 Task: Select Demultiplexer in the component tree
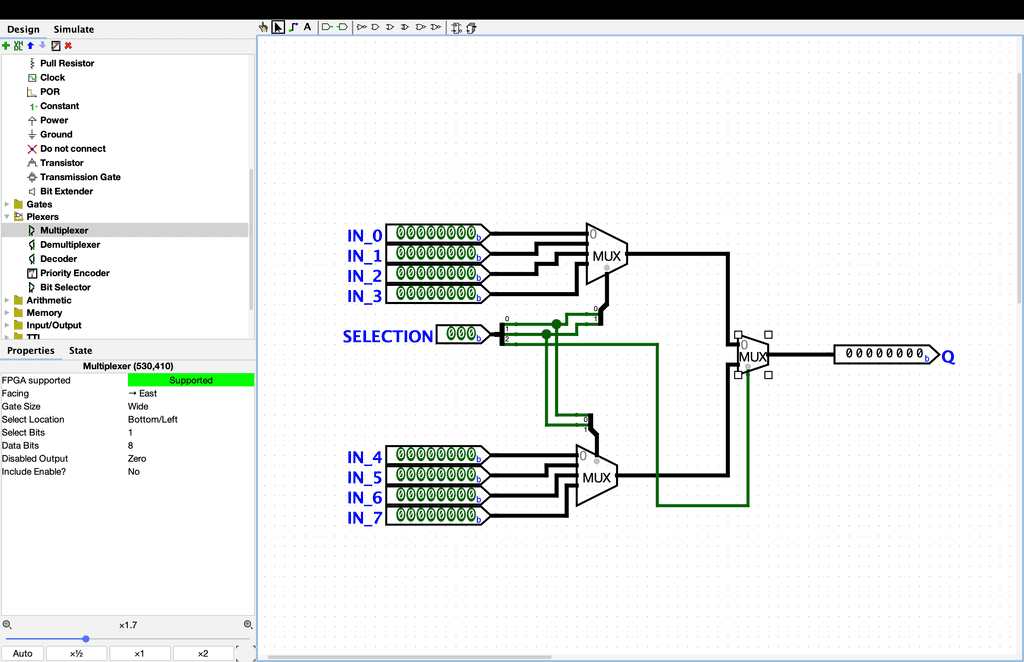click(70, 245)
